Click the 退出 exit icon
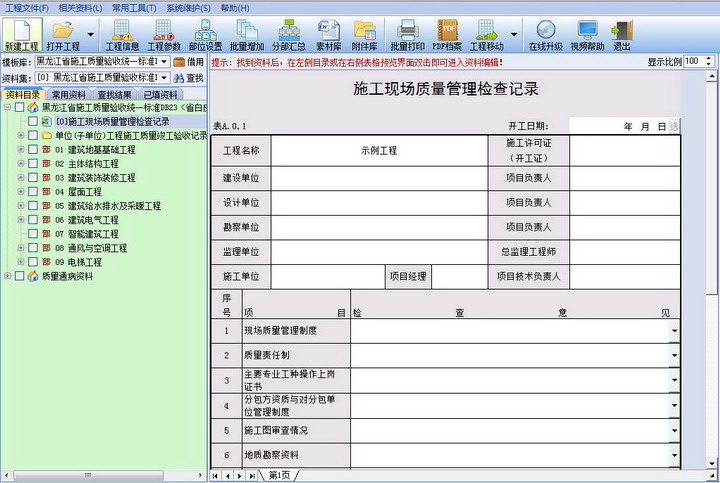720x483 pixels. point(622,35)
